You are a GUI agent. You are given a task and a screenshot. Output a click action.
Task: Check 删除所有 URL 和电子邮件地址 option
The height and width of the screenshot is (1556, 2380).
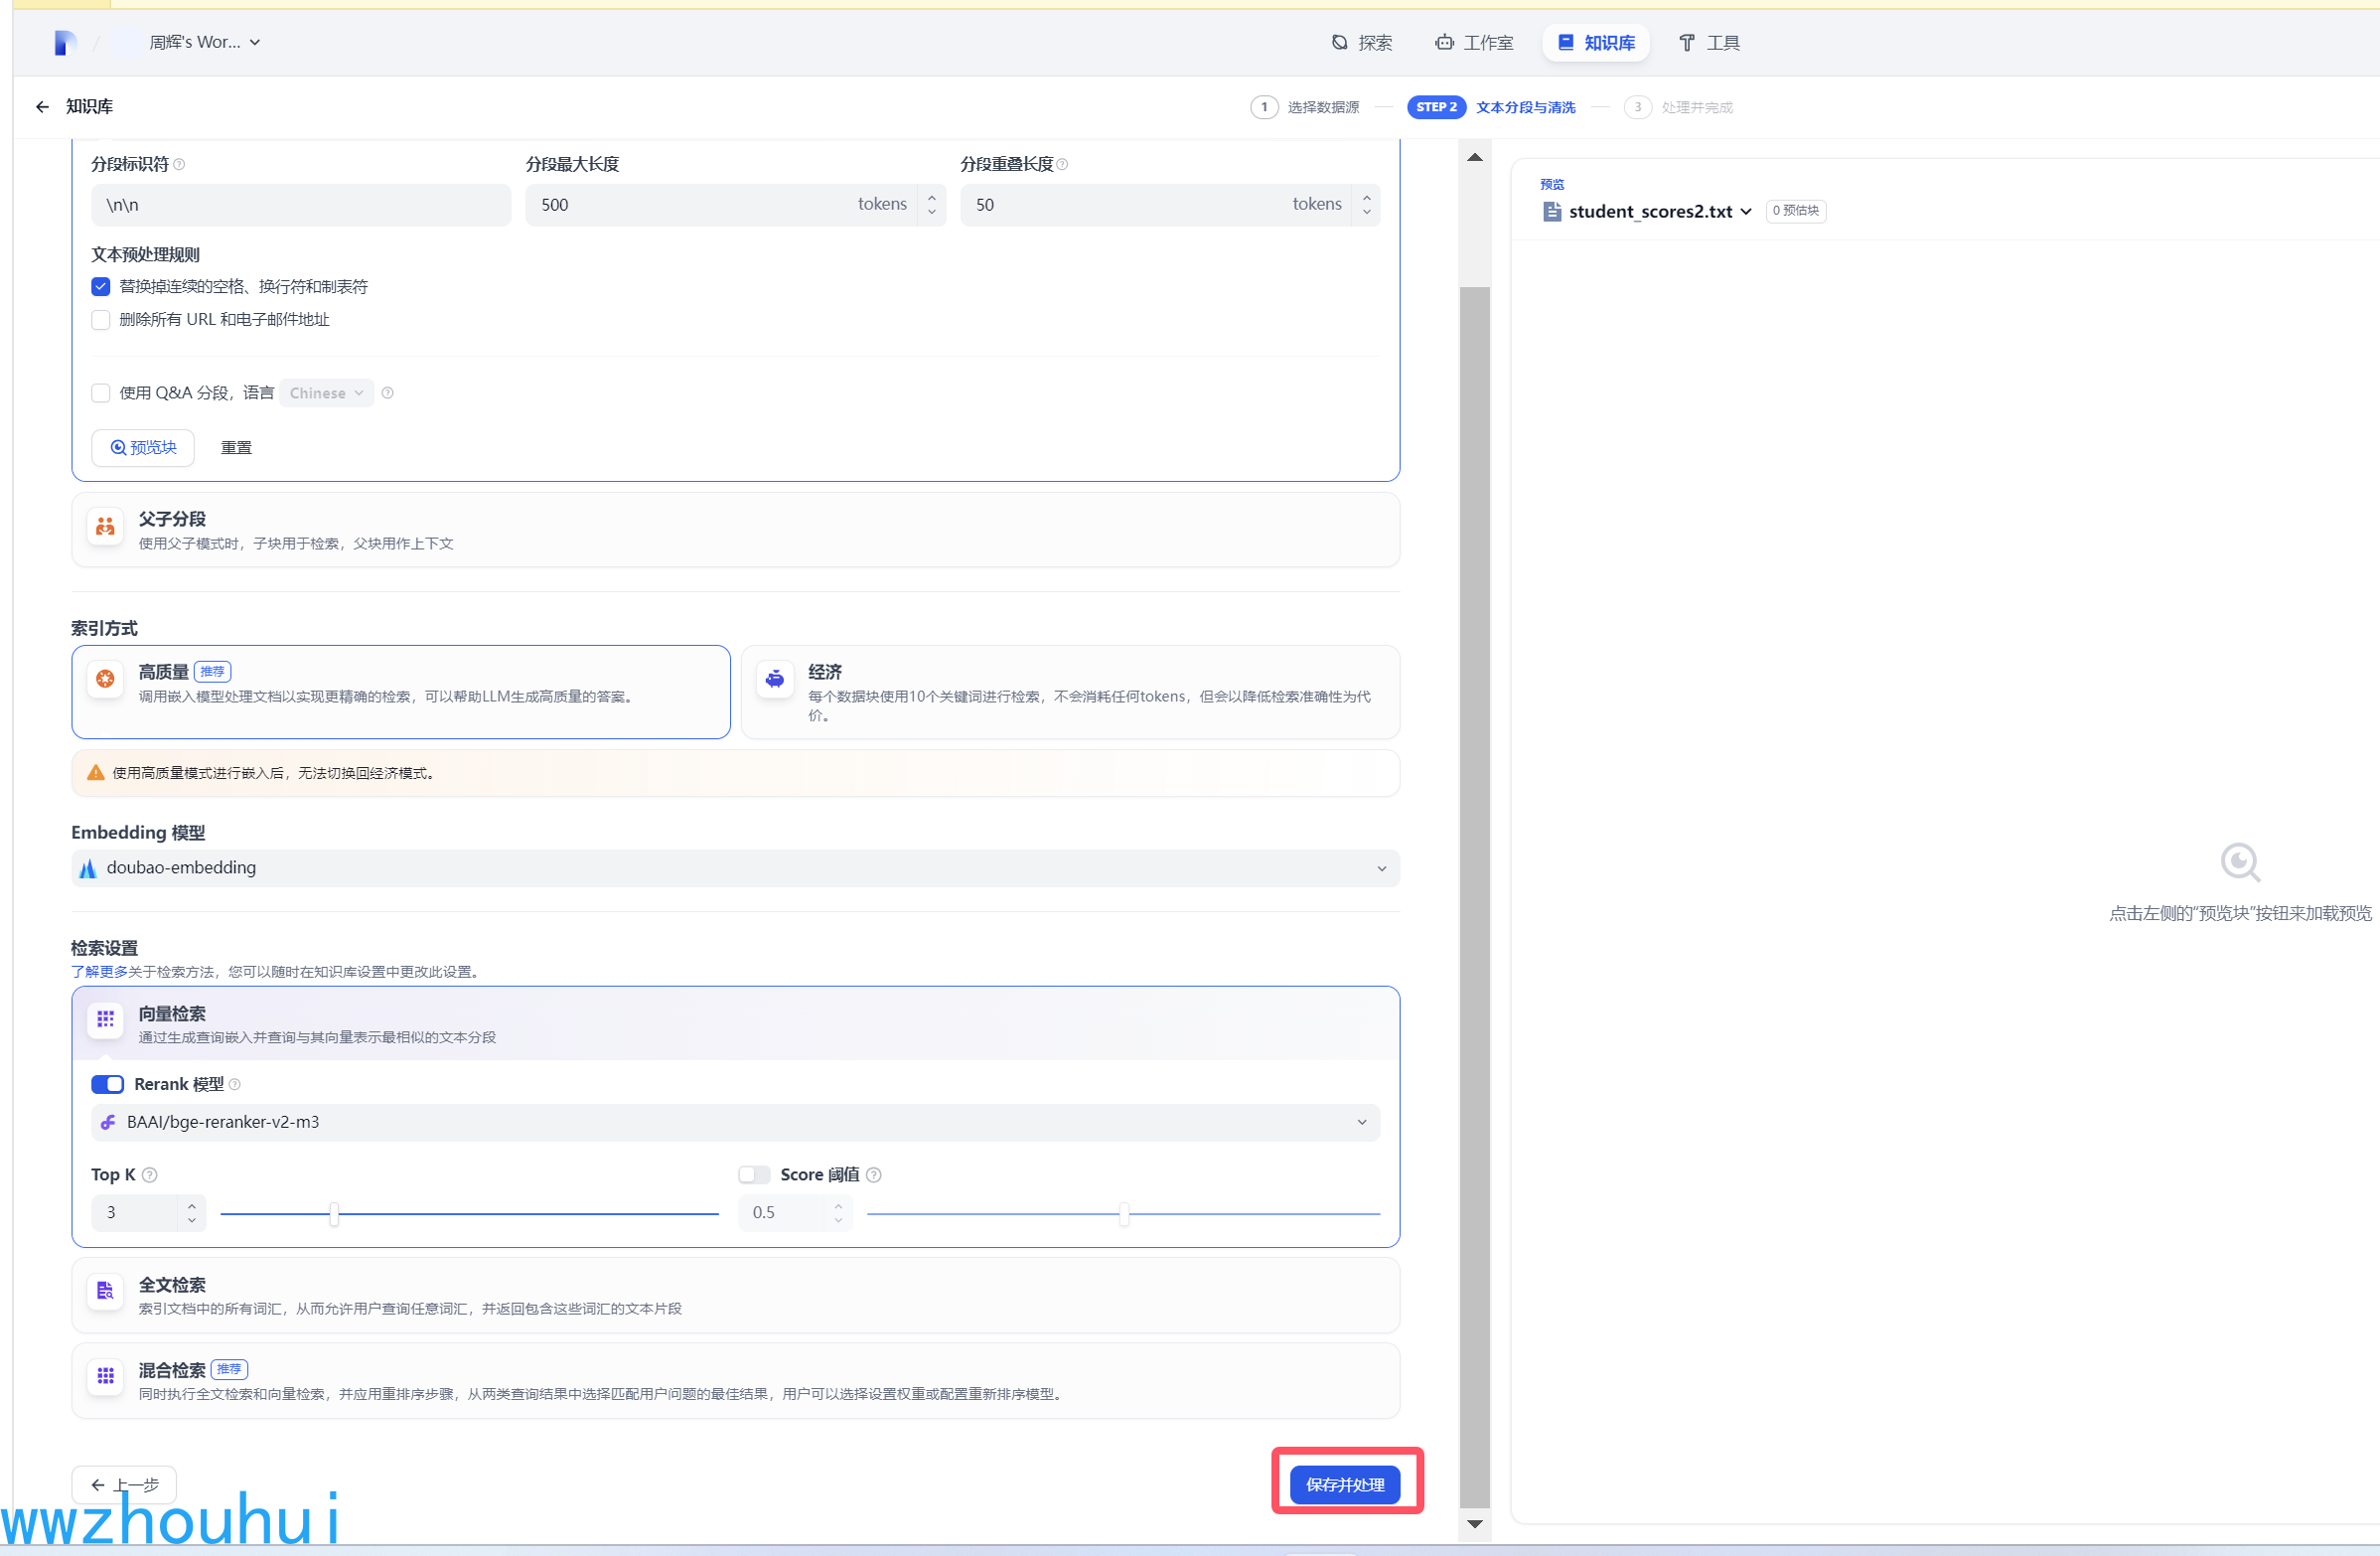pos(101,320)
